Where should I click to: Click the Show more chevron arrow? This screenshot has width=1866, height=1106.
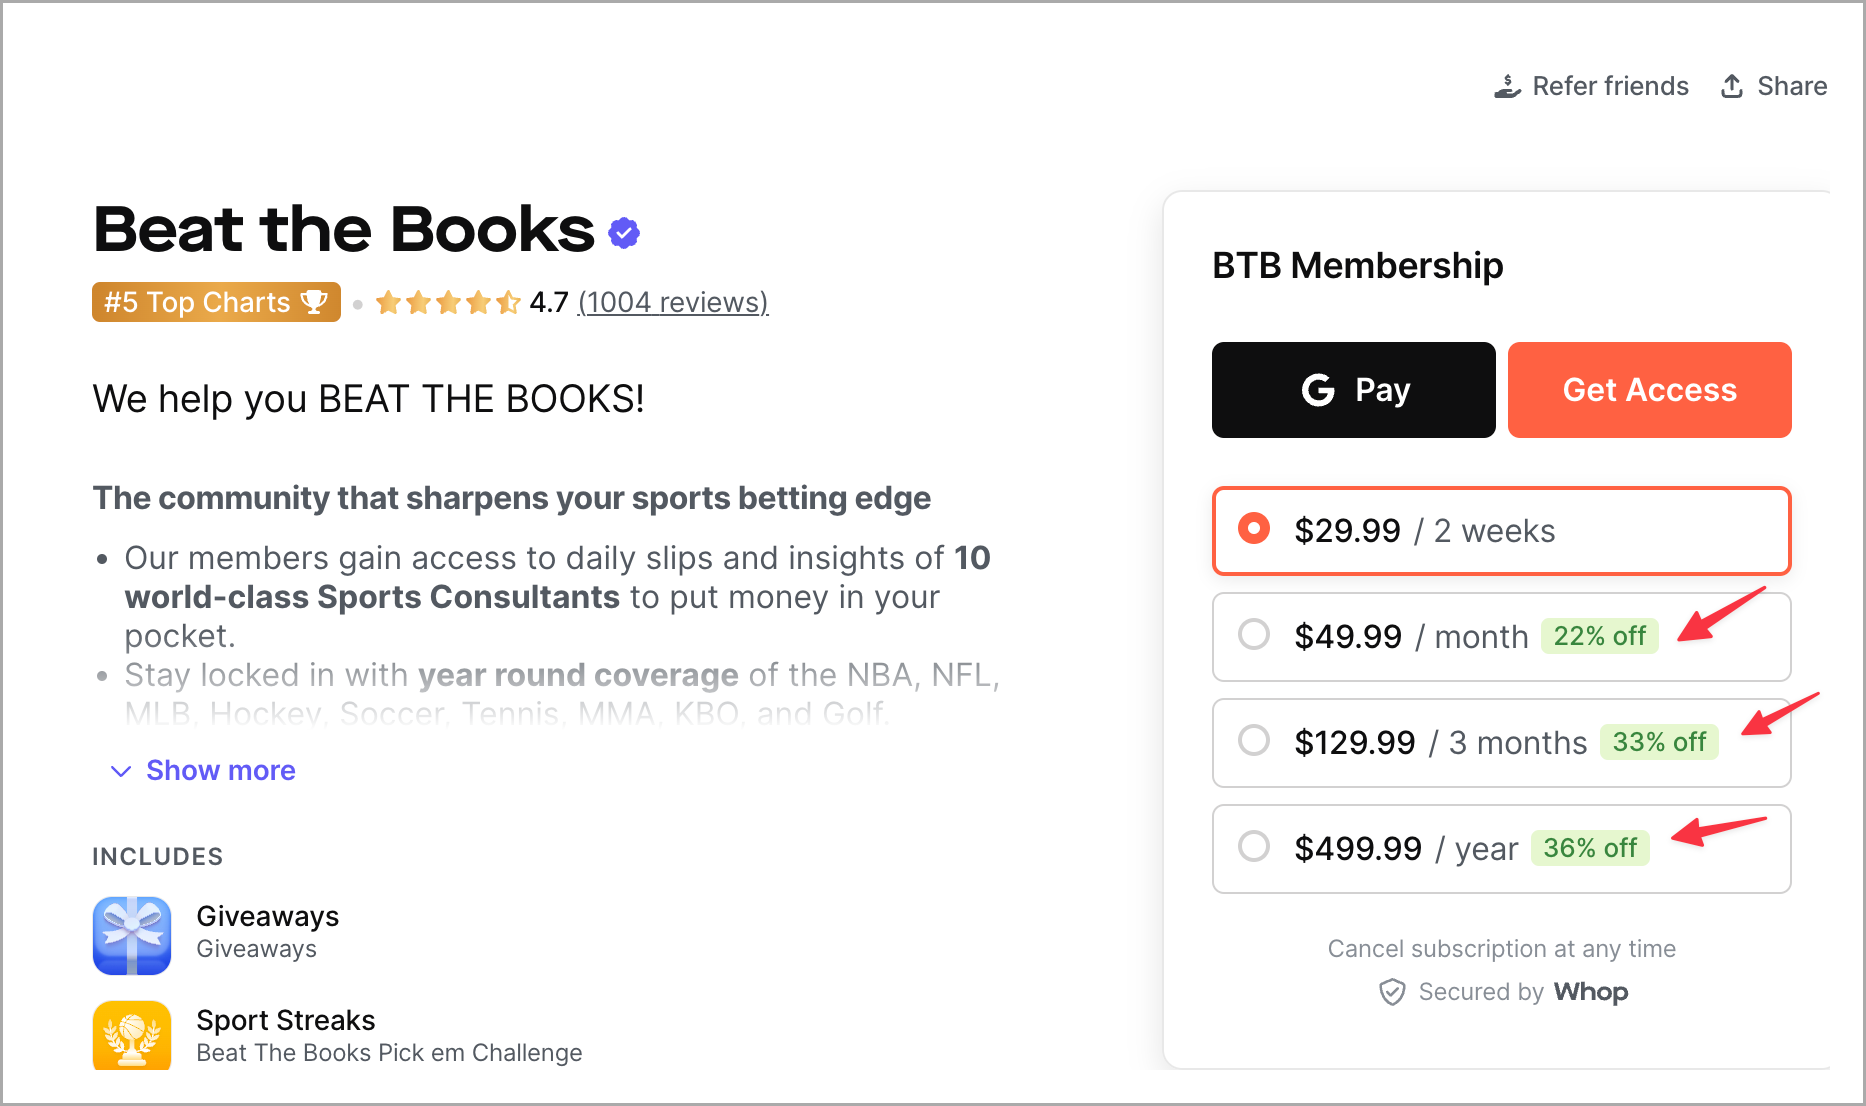pos(121,771)
